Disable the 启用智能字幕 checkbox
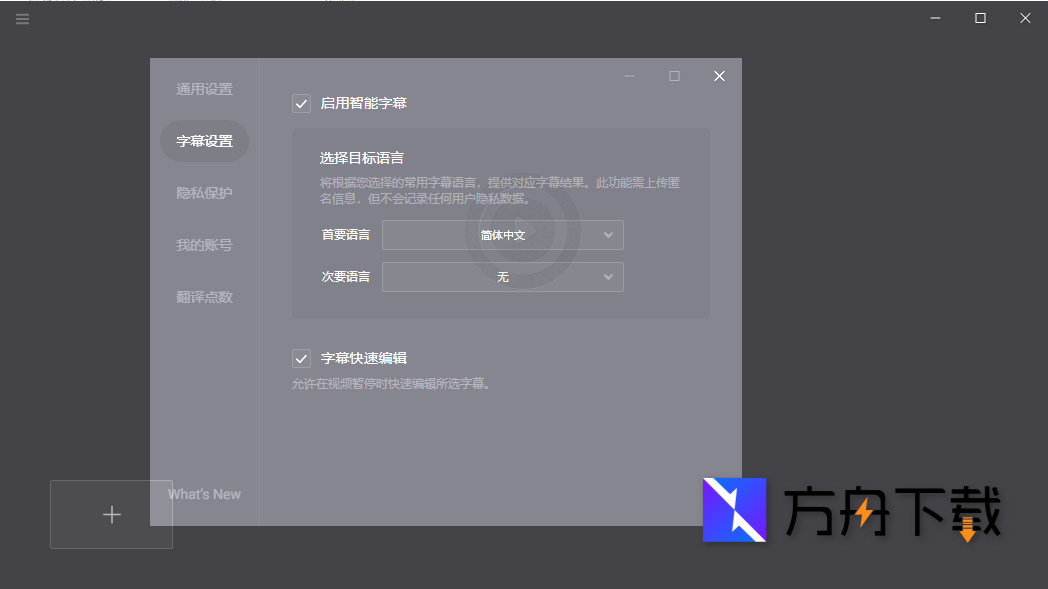1048x589 pixels. pyautogui.click(x=301, y=103)
